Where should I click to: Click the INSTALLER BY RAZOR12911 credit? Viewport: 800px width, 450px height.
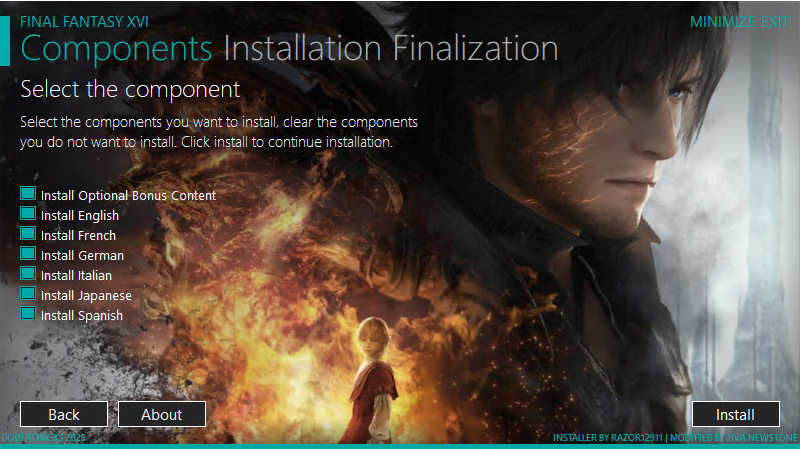point(608,438)
